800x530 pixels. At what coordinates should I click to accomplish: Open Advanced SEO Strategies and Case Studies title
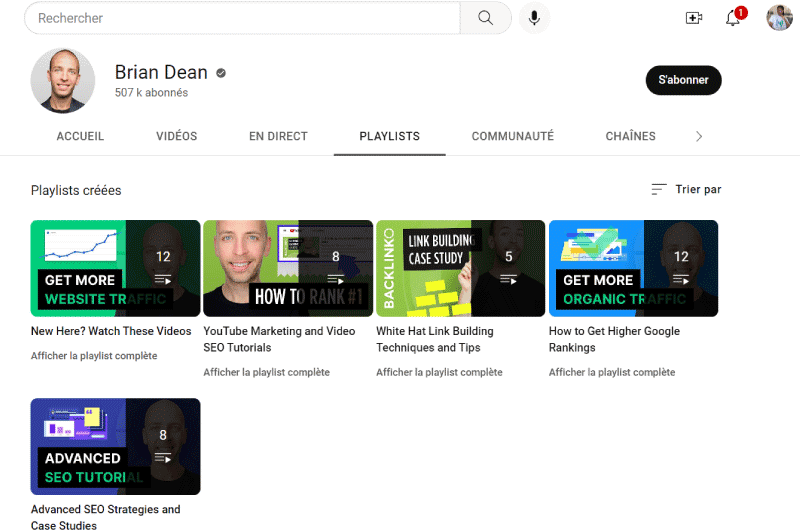[106, 517]
